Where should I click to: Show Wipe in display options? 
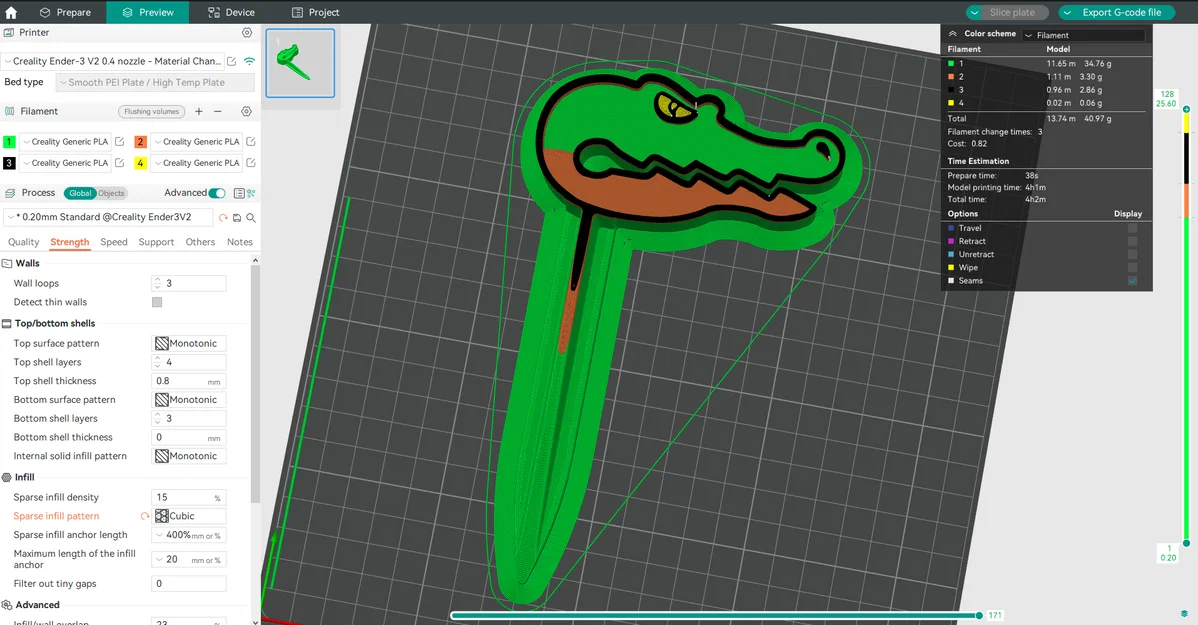pyautogui.click(x=1132, y=267)
